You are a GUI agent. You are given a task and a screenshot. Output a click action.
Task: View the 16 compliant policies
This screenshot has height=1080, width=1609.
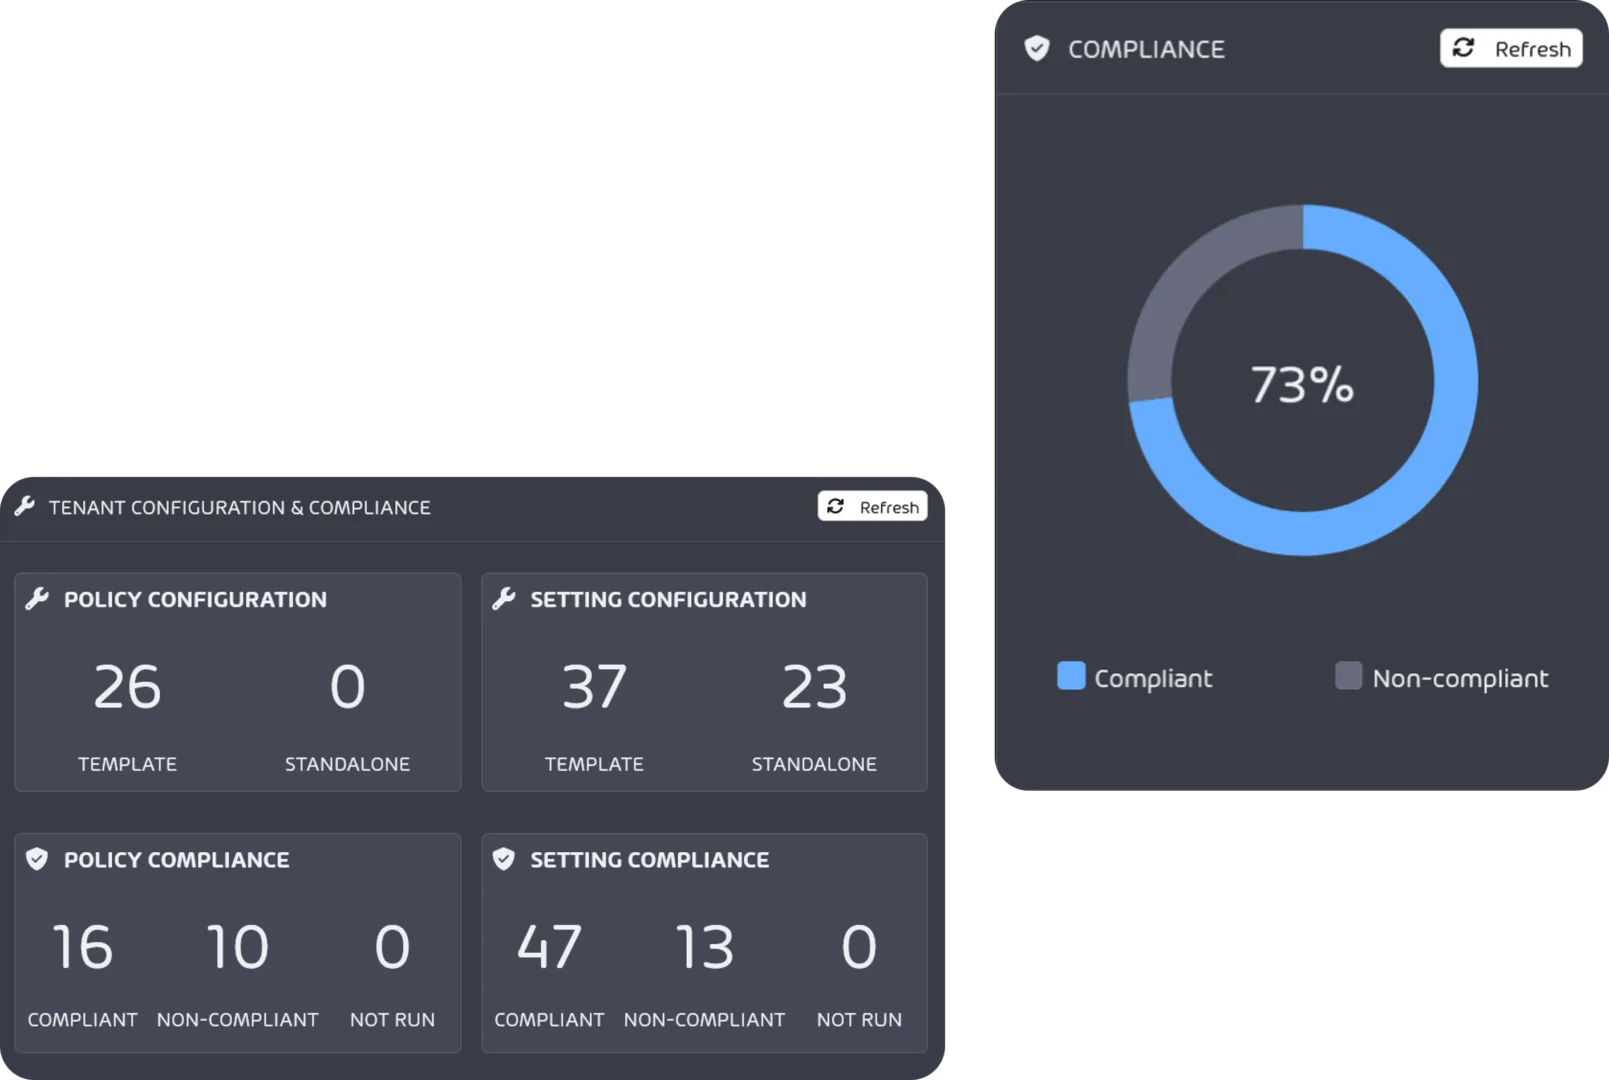click(82, 947)
